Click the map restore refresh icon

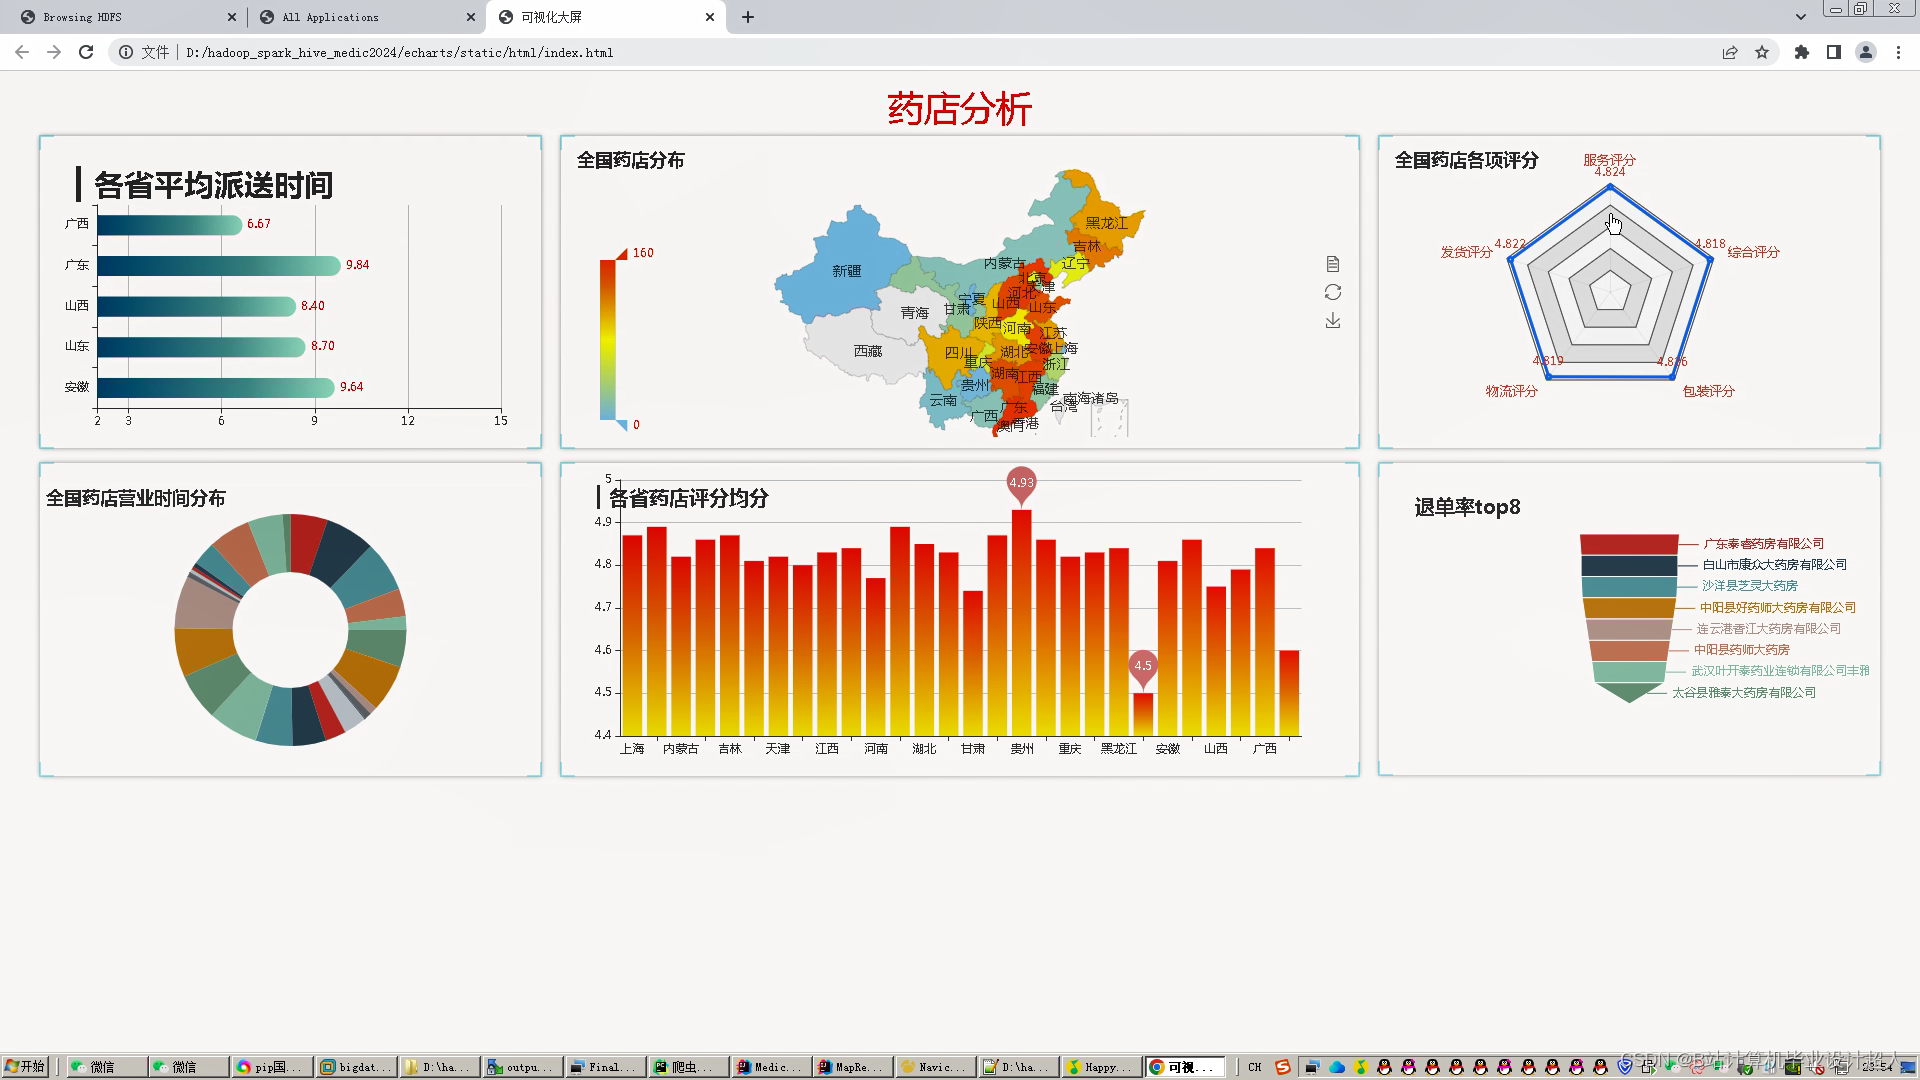pos(1332,292)
